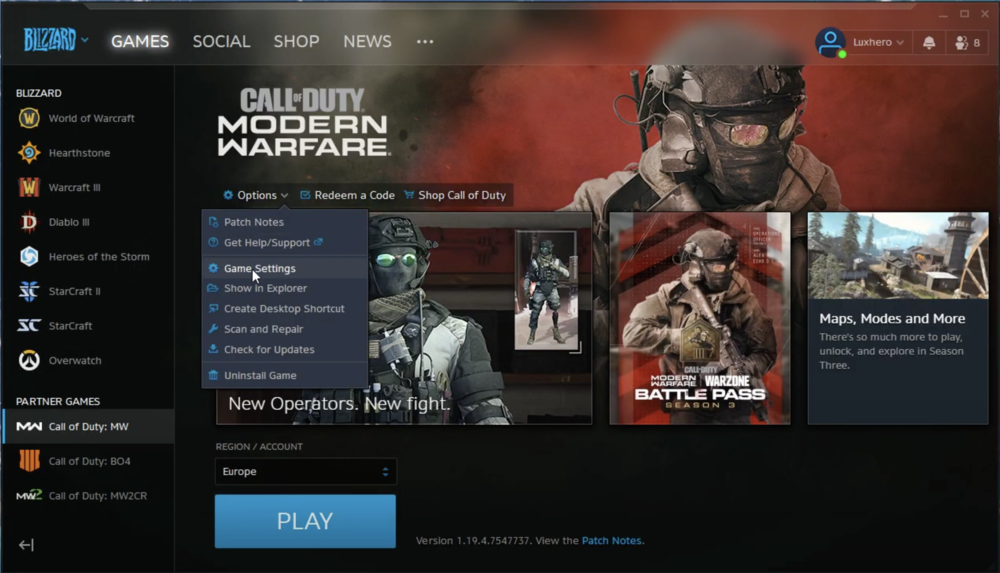Open the Europe region dropdown

305,472
